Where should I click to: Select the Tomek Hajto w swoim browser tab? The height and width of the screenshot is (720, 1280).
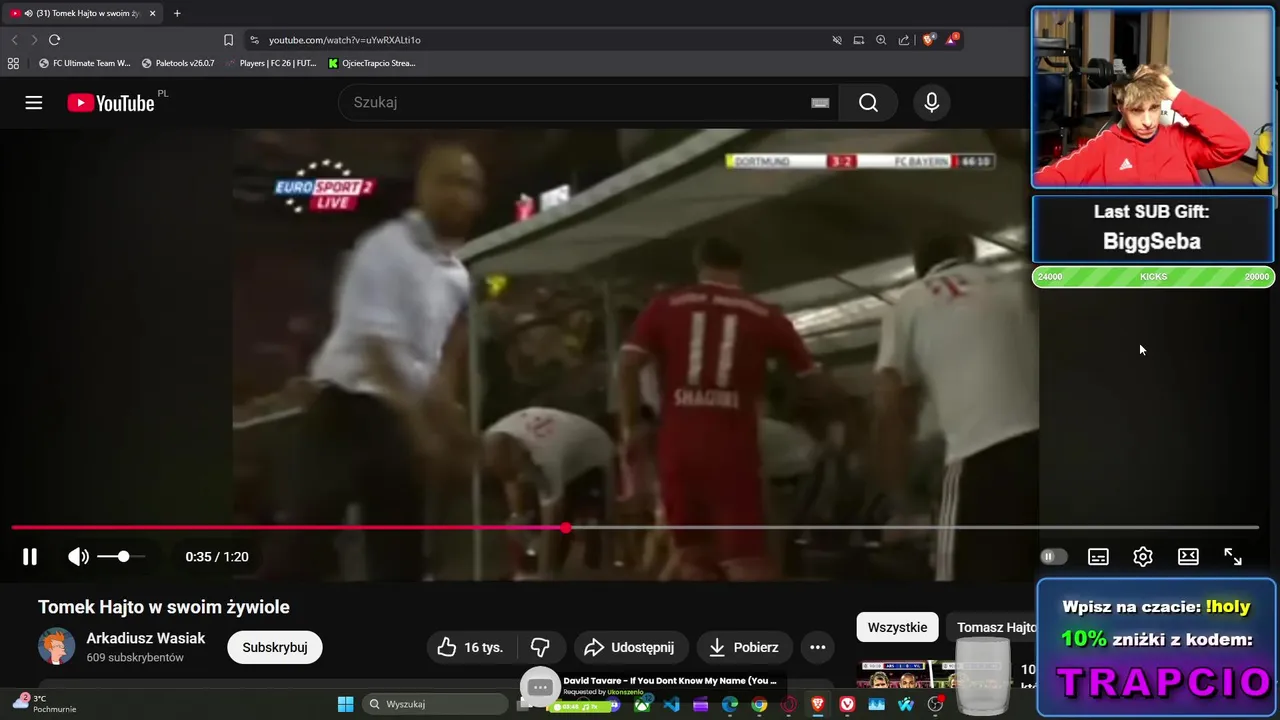pyautogui.click(x=82, y=13)
